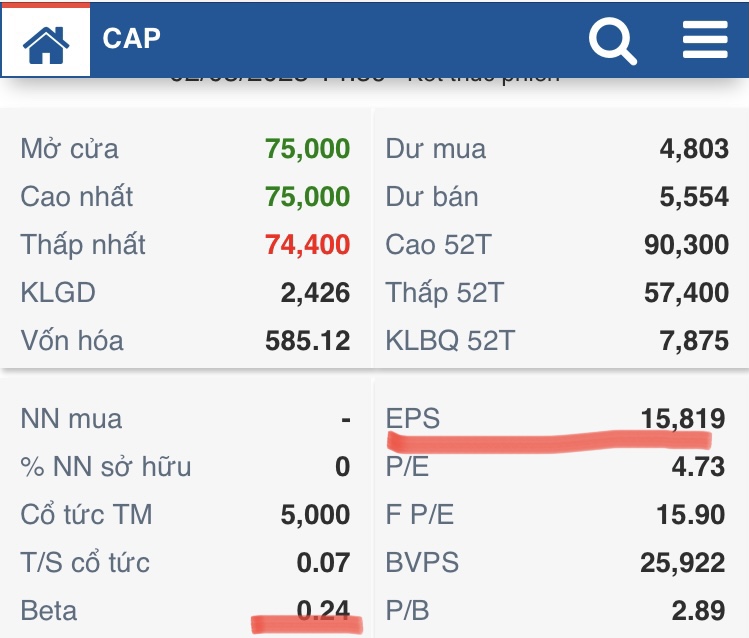The height and width of the screenshot is (638, 749).
Task: Select the KLBQ 52T value 7,875
Action: point(693,341)
